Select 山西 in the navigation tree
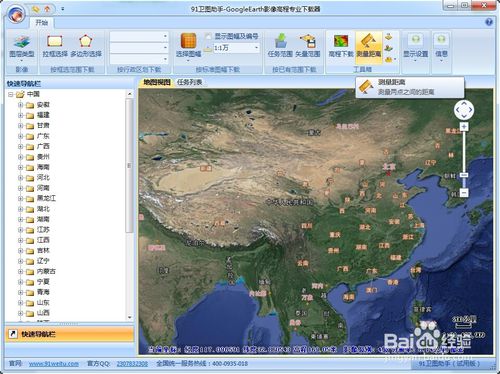The width and height of the screenshot is (500, 374). 43,313
